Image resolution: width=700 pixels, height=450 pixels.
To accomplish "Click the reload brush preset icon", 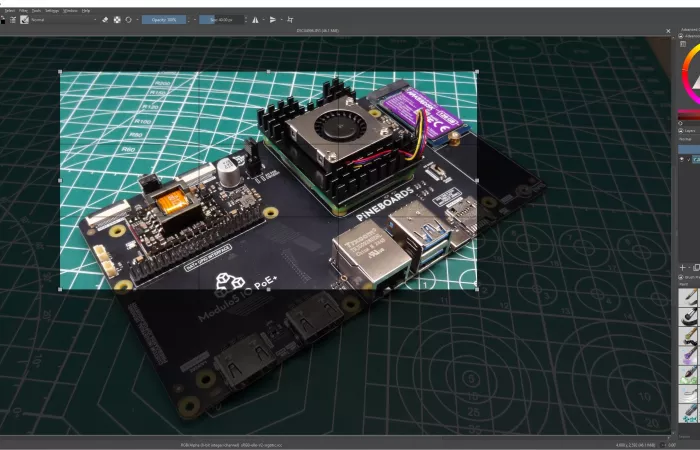I will [x=129, y=19].
